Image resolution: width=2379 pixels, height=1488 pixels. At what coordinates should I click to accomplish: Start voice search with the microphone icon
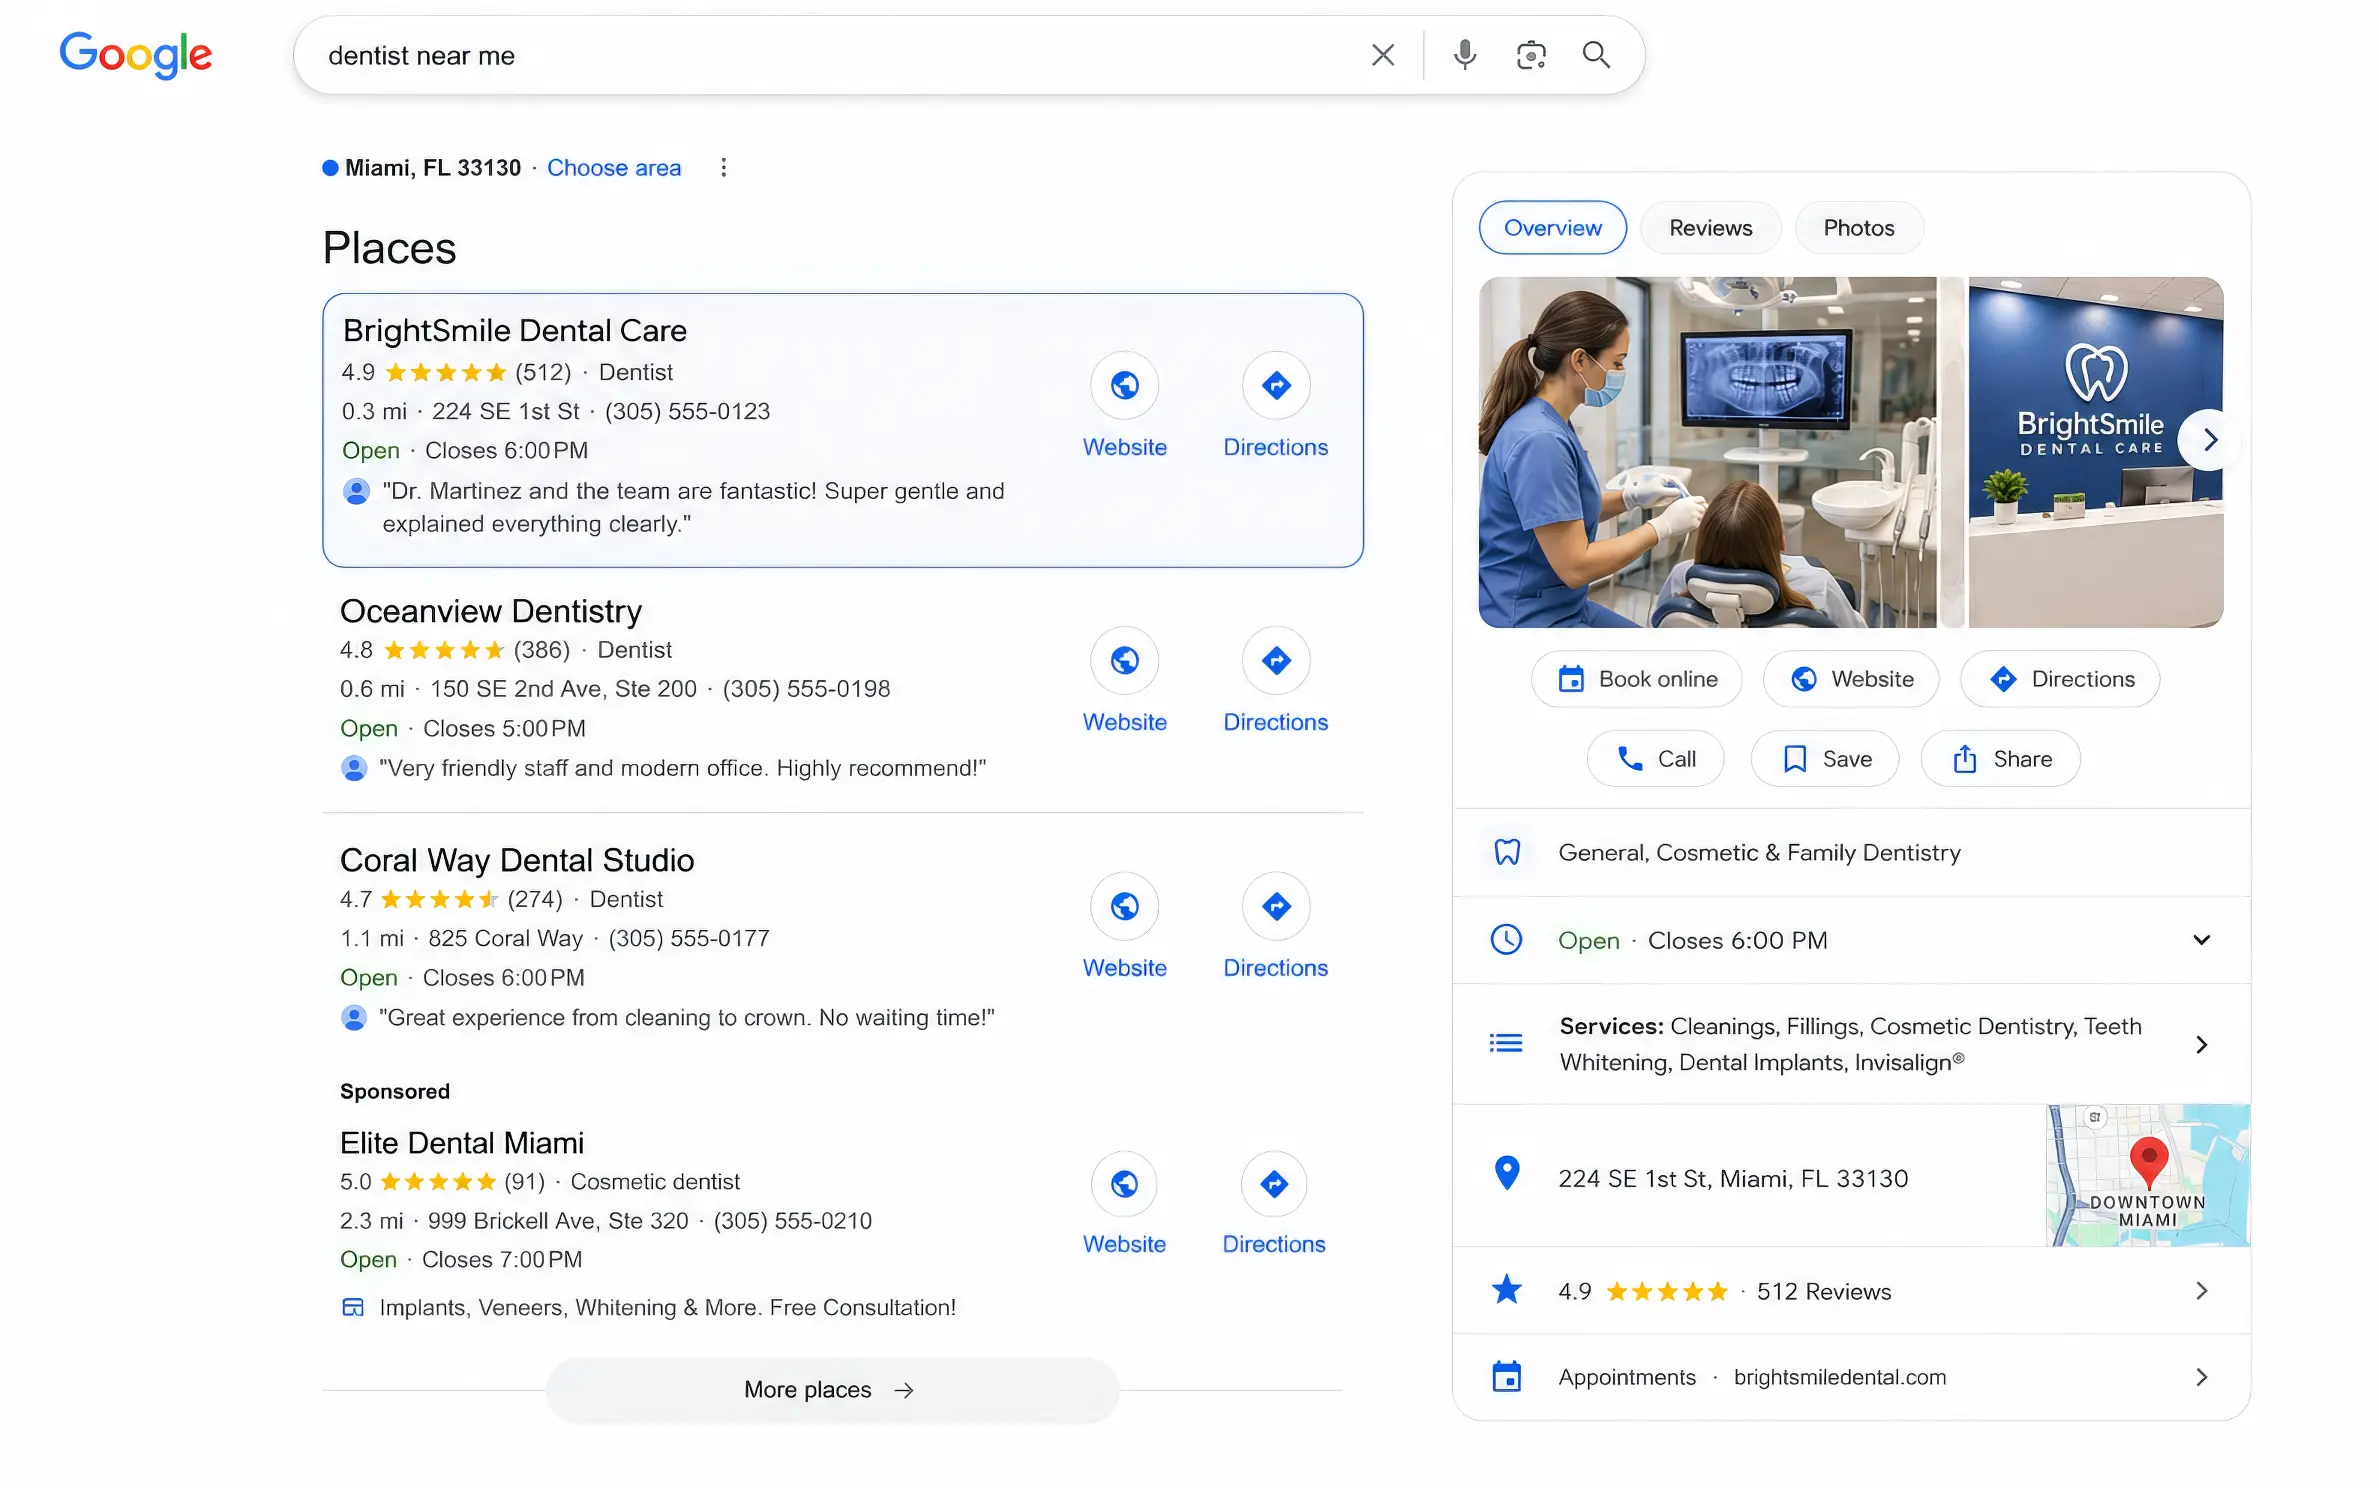coord(1464,55)
